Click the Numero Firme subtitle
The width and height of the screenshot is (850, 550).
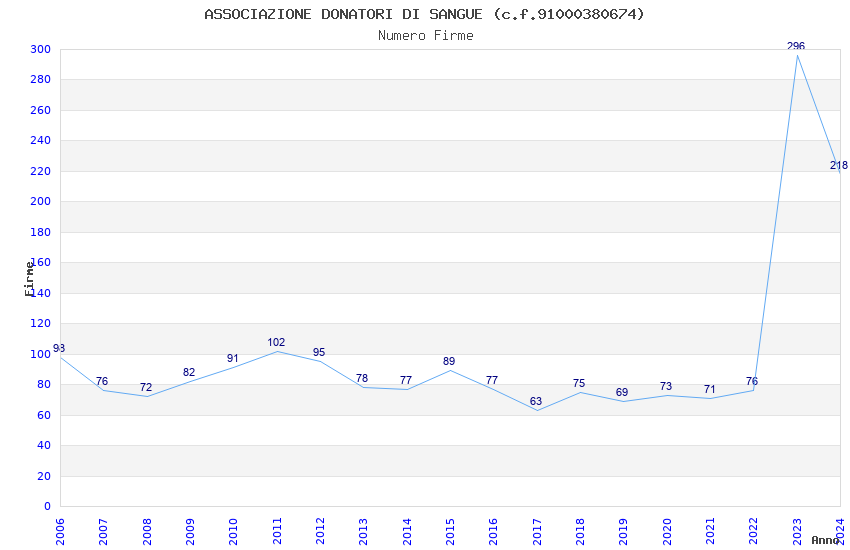pyautogui.click(x=425, y=35)
